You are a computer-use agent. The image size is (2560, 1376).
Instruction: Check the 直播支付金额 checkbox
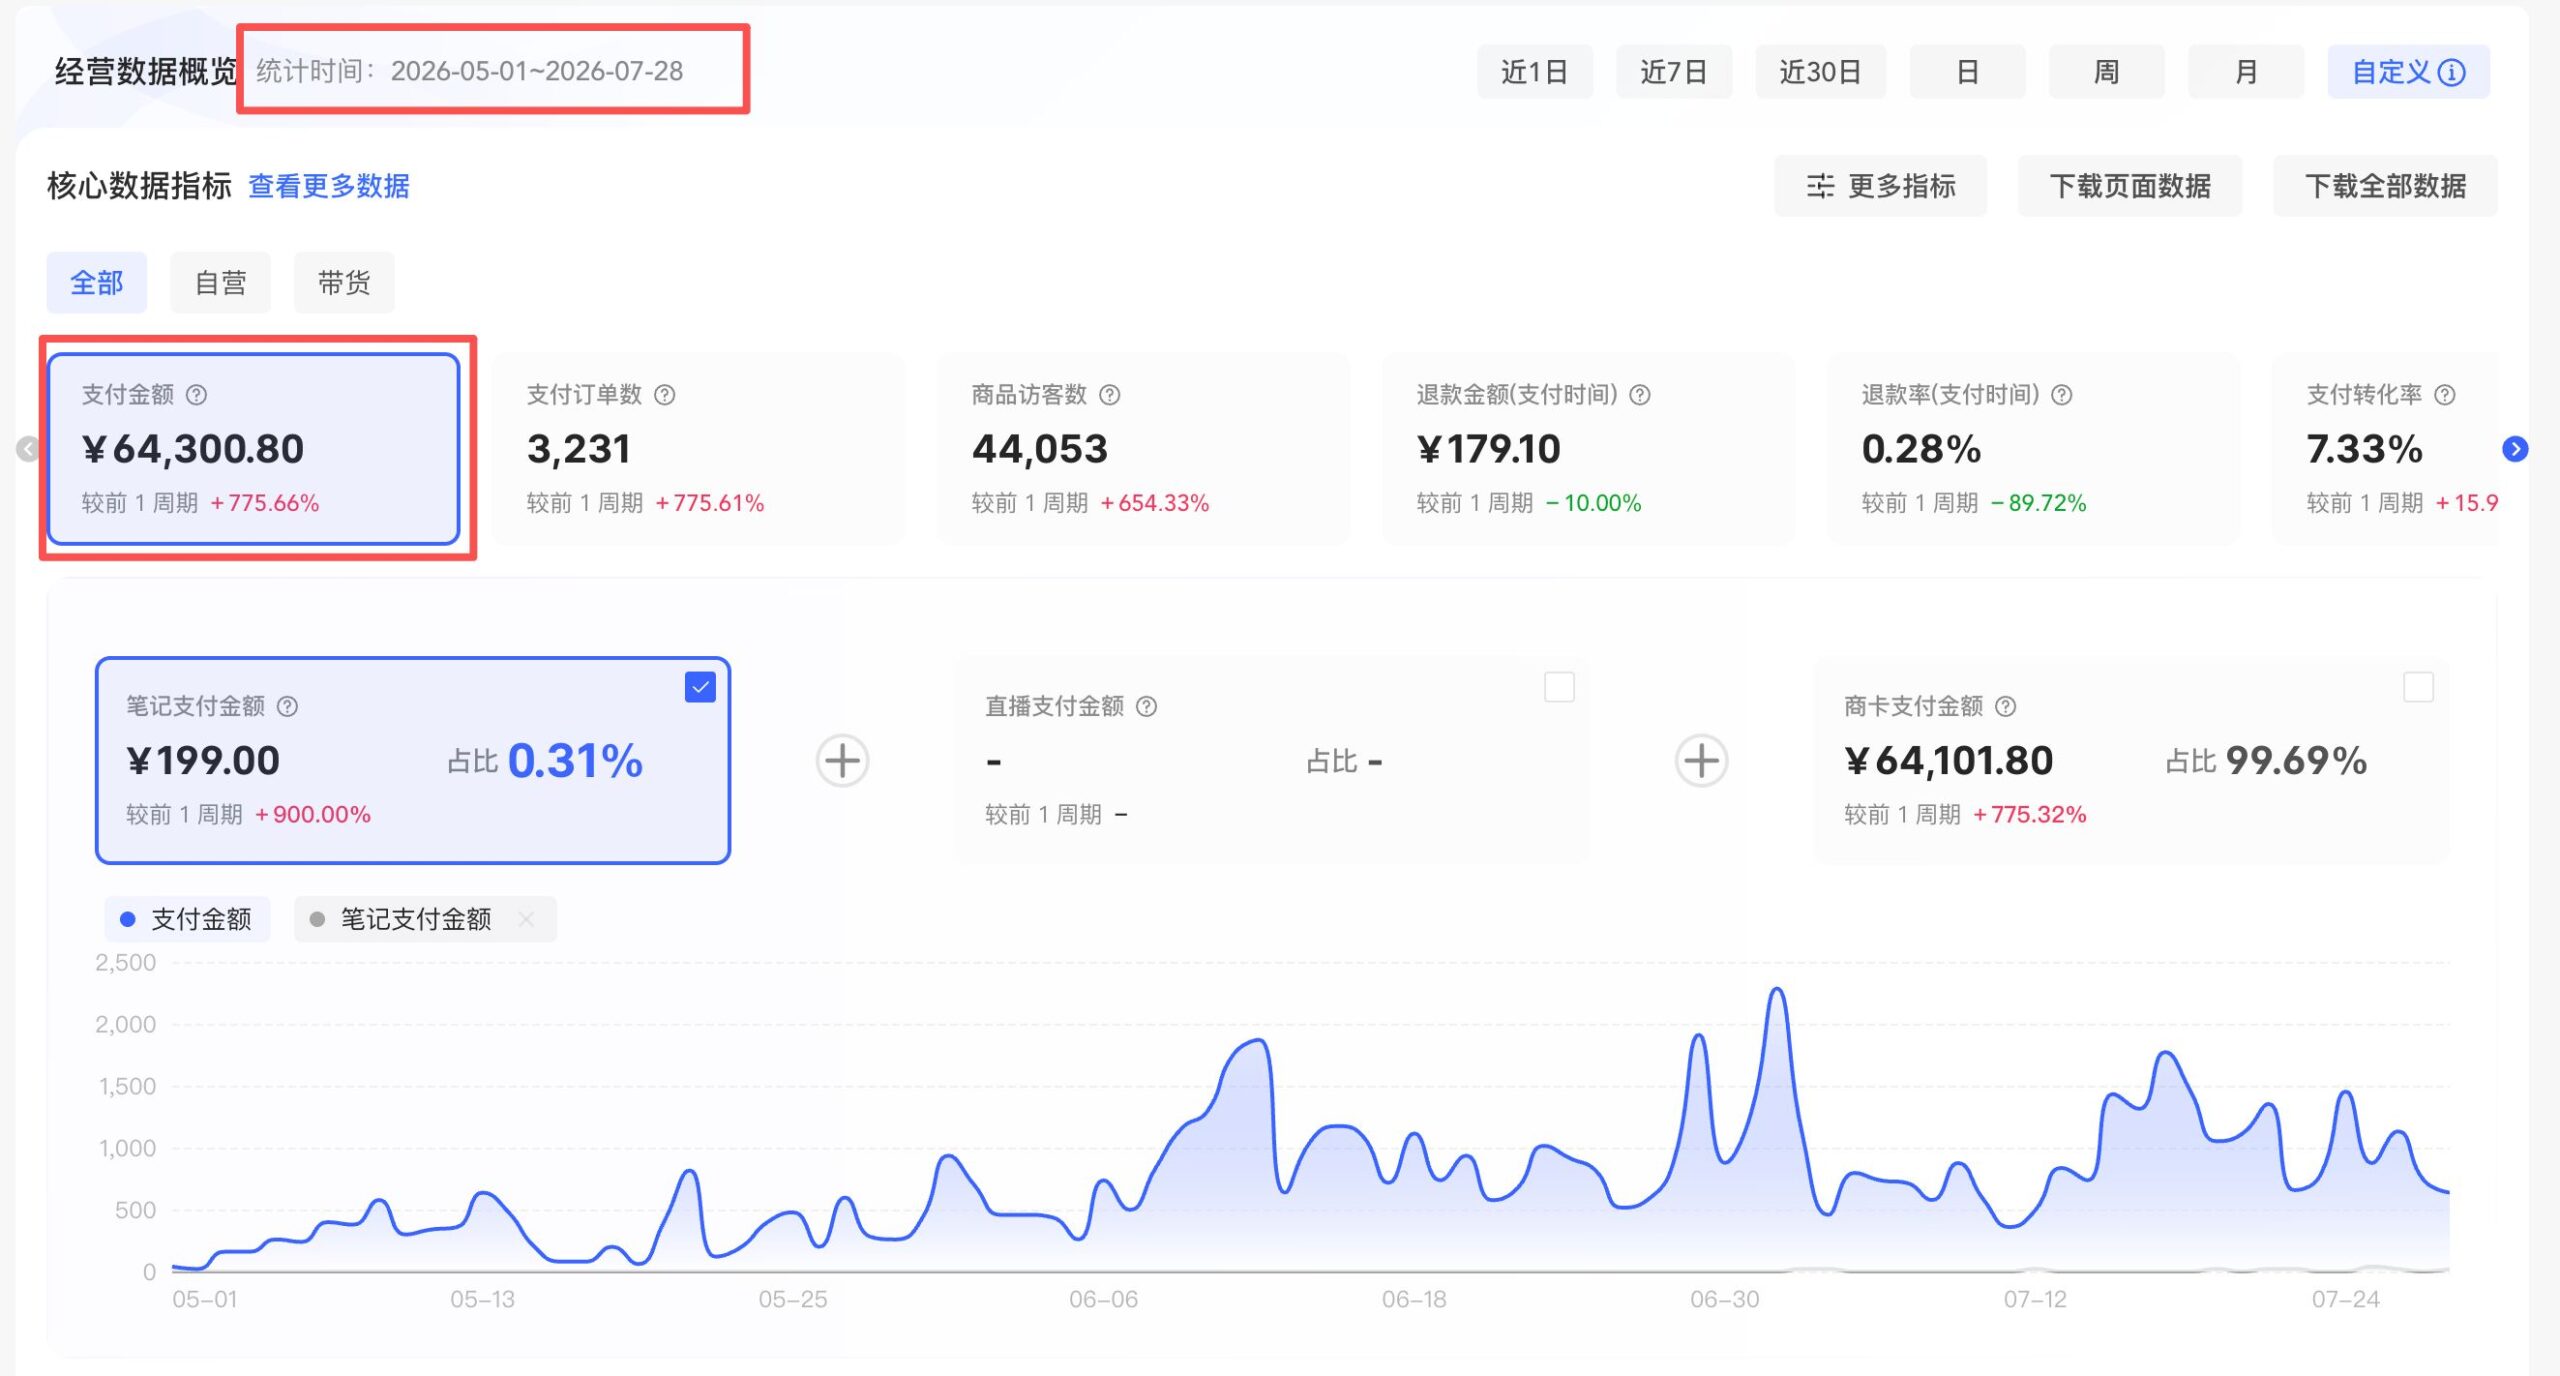pyautogui.click(x=1559, y=688)
